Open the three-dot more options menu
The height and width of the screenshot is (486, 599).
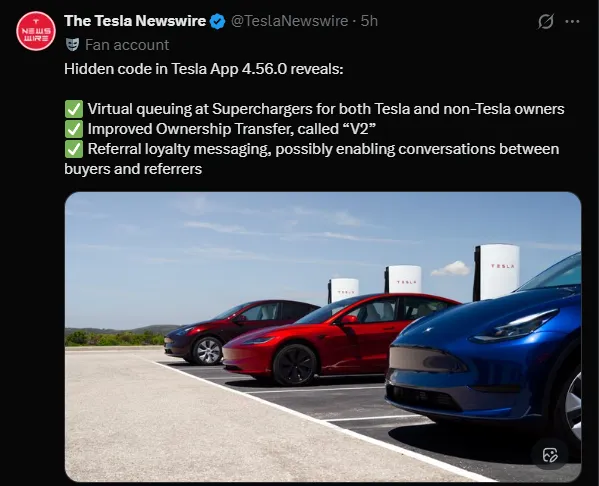(572, 21)
